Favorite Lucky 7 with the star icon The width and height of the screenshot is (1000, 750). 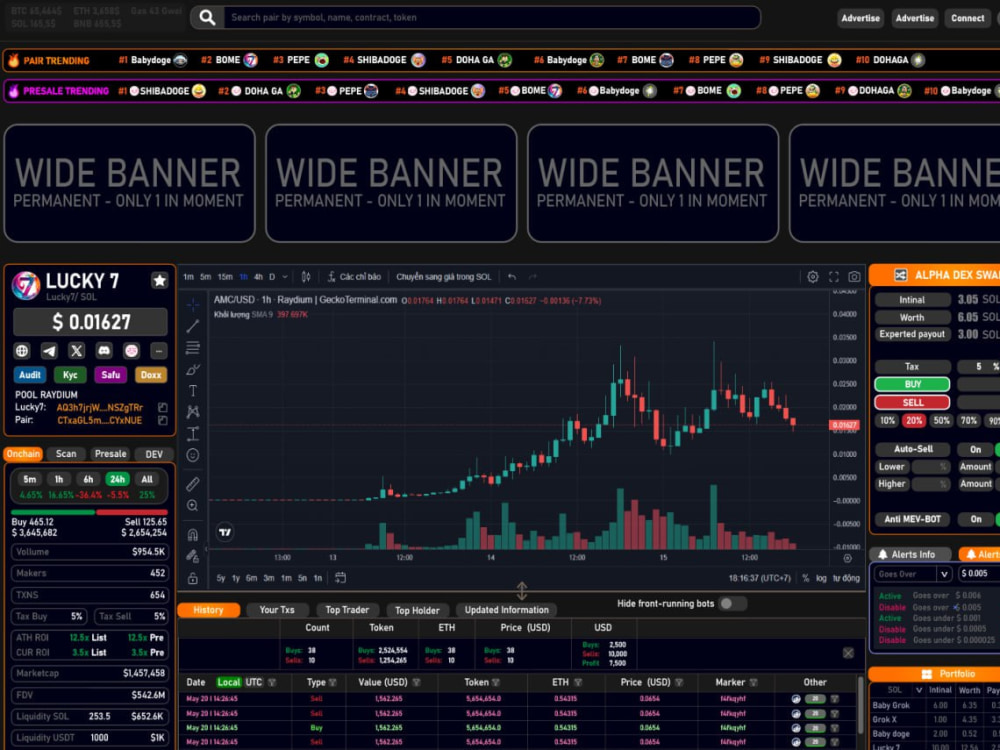pos(159,280)
